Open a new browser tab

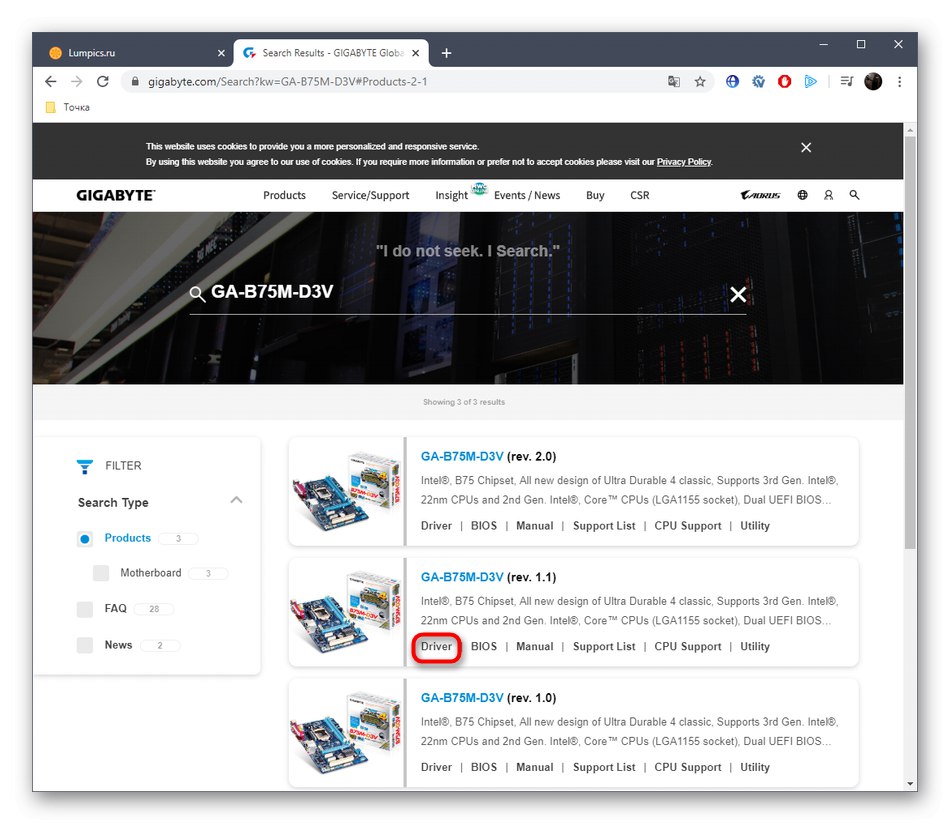(x=447, y=53)
